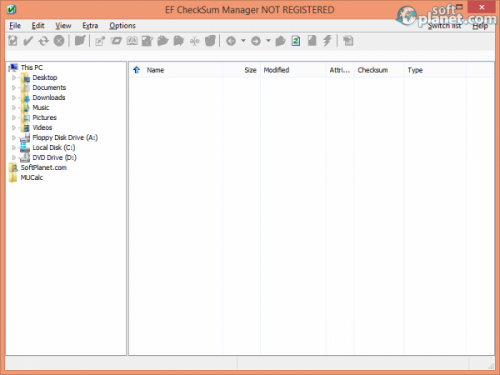Open the Edit menu
This screenshot has width=500, height=375.
(38, 26)
